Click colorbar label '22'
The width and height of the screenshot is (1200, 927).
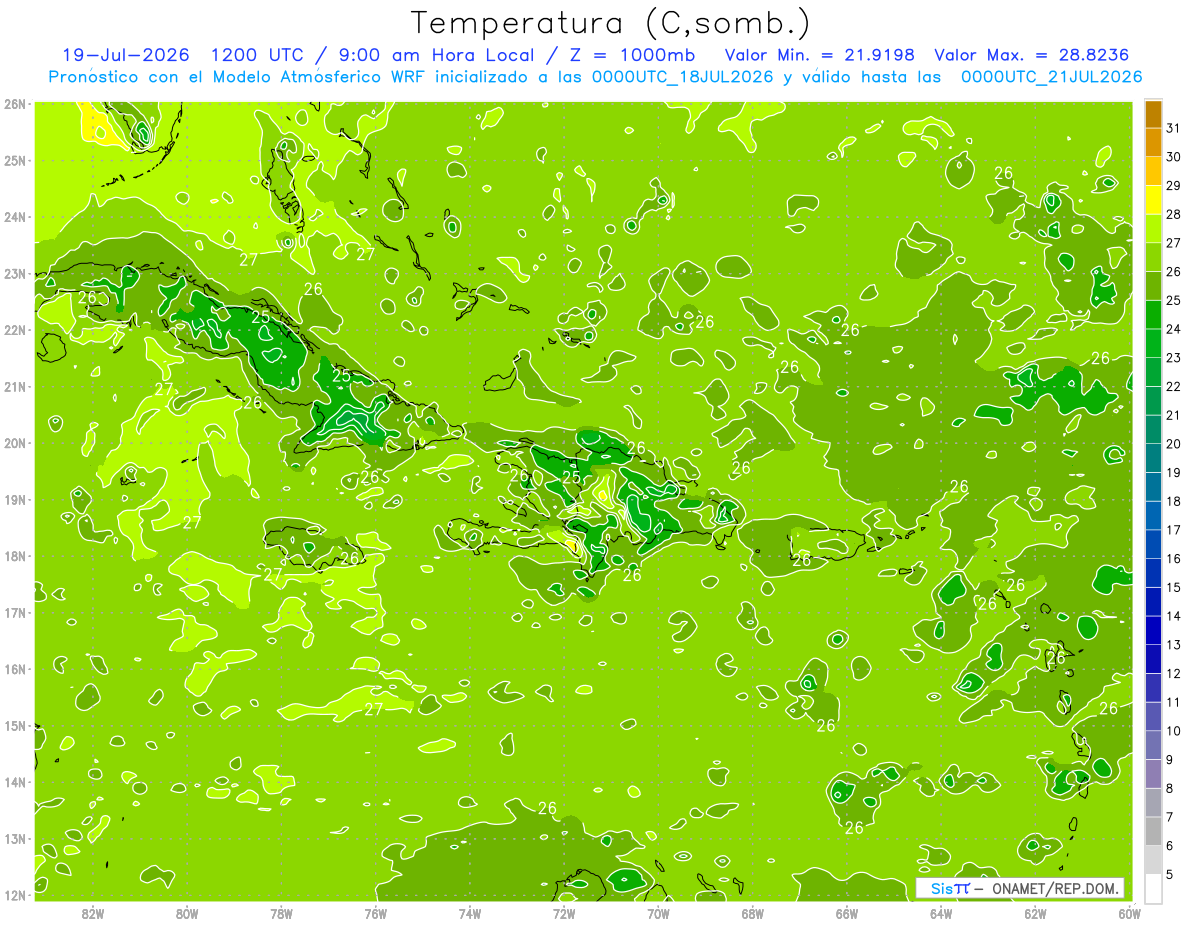coord(1174,386)
